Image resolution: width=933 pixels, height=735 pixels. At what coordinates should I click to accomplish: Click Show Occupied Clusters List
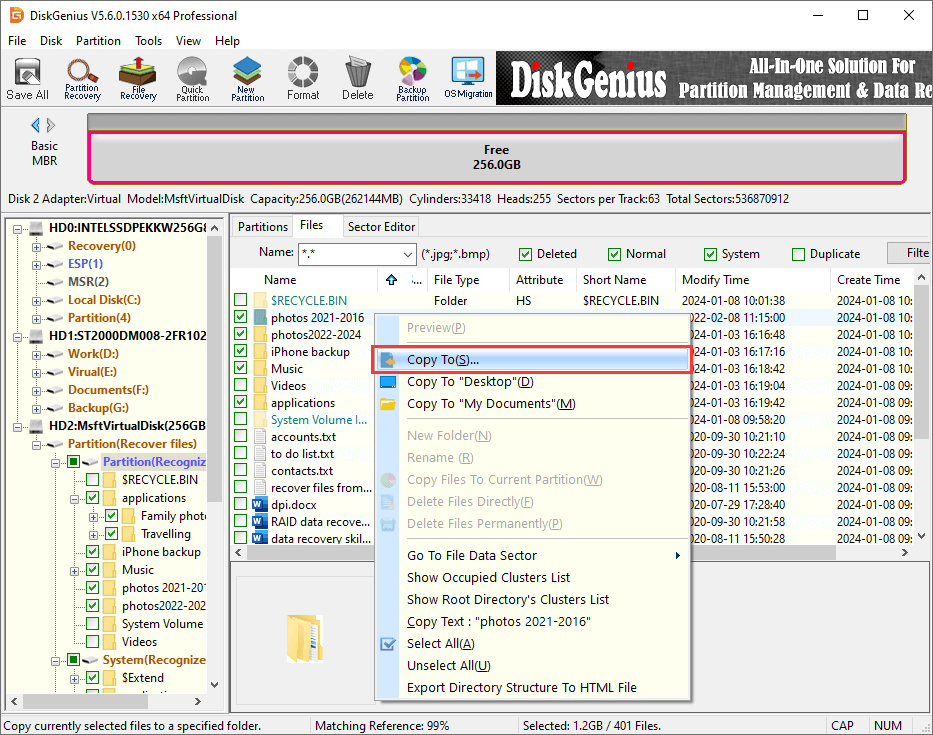(x=532, y=578)
